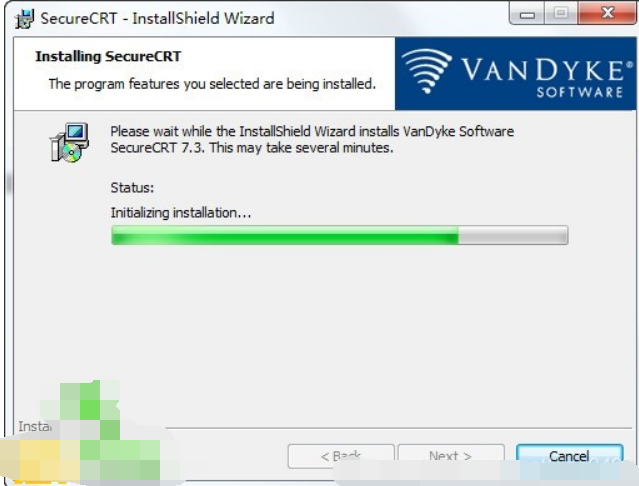Click the word SOFTWARE in the blue banner
The height and width of the screenshot is (486, 639).
click(x=580, y=92)
